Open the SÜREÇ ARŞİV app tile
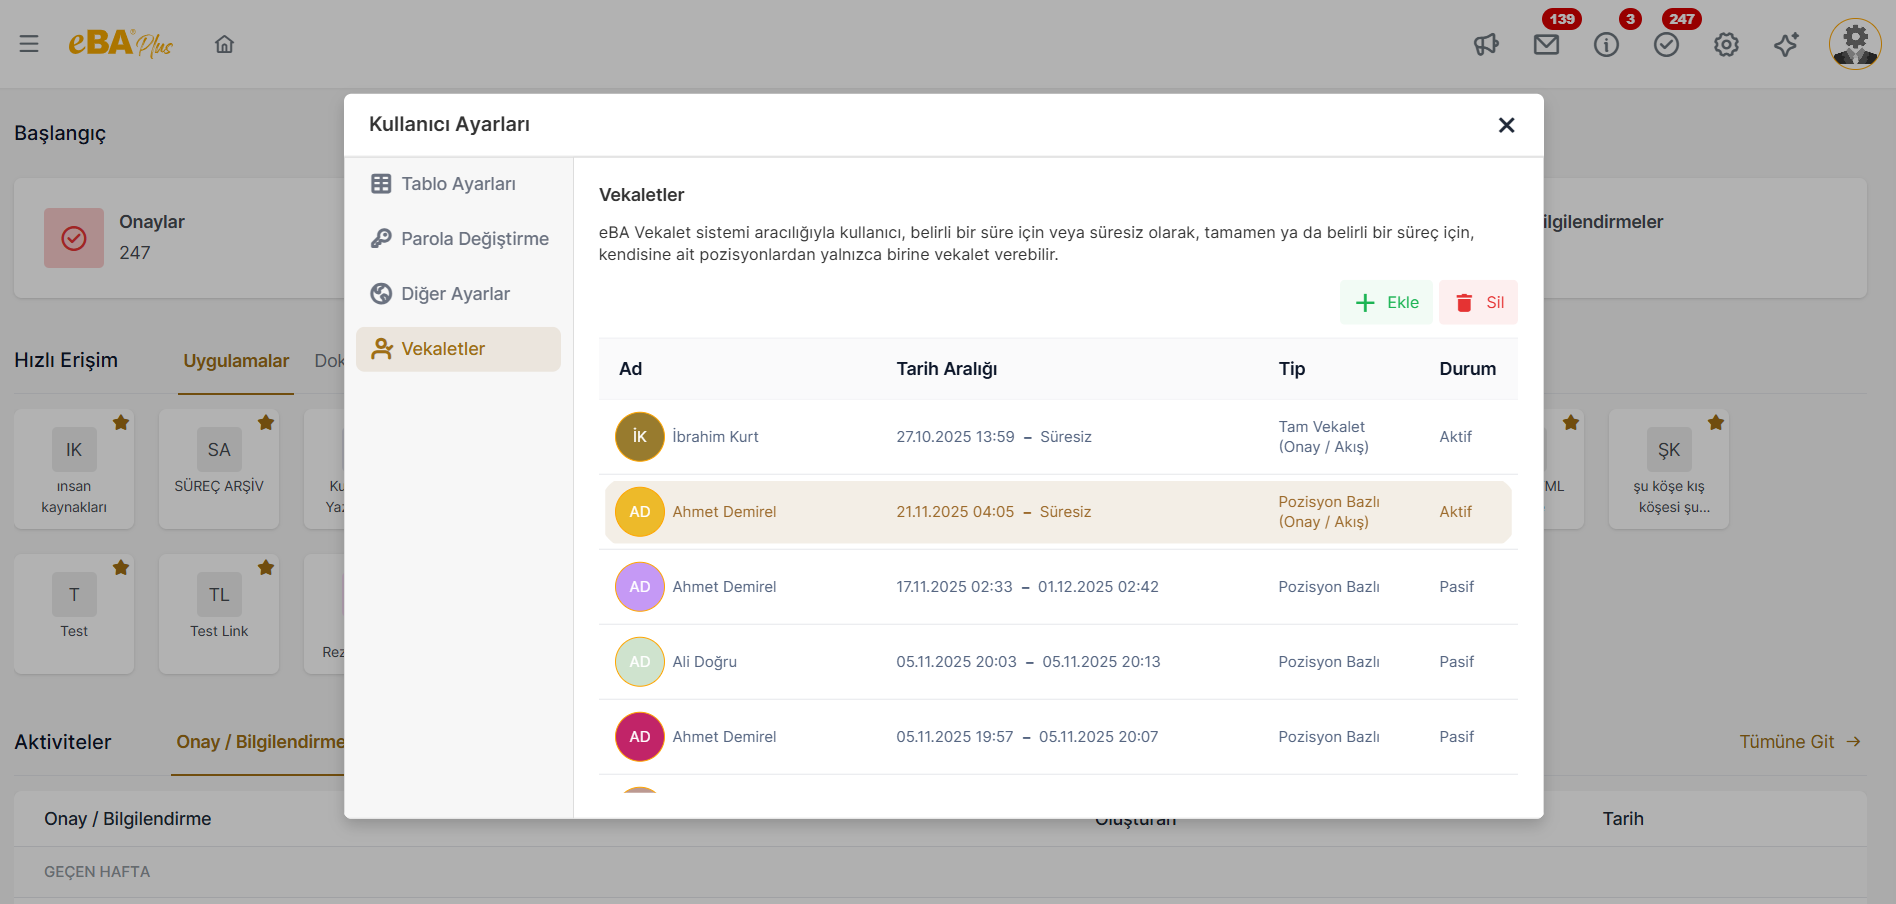This screenshot has width=1896, height=904. [219, 469]
